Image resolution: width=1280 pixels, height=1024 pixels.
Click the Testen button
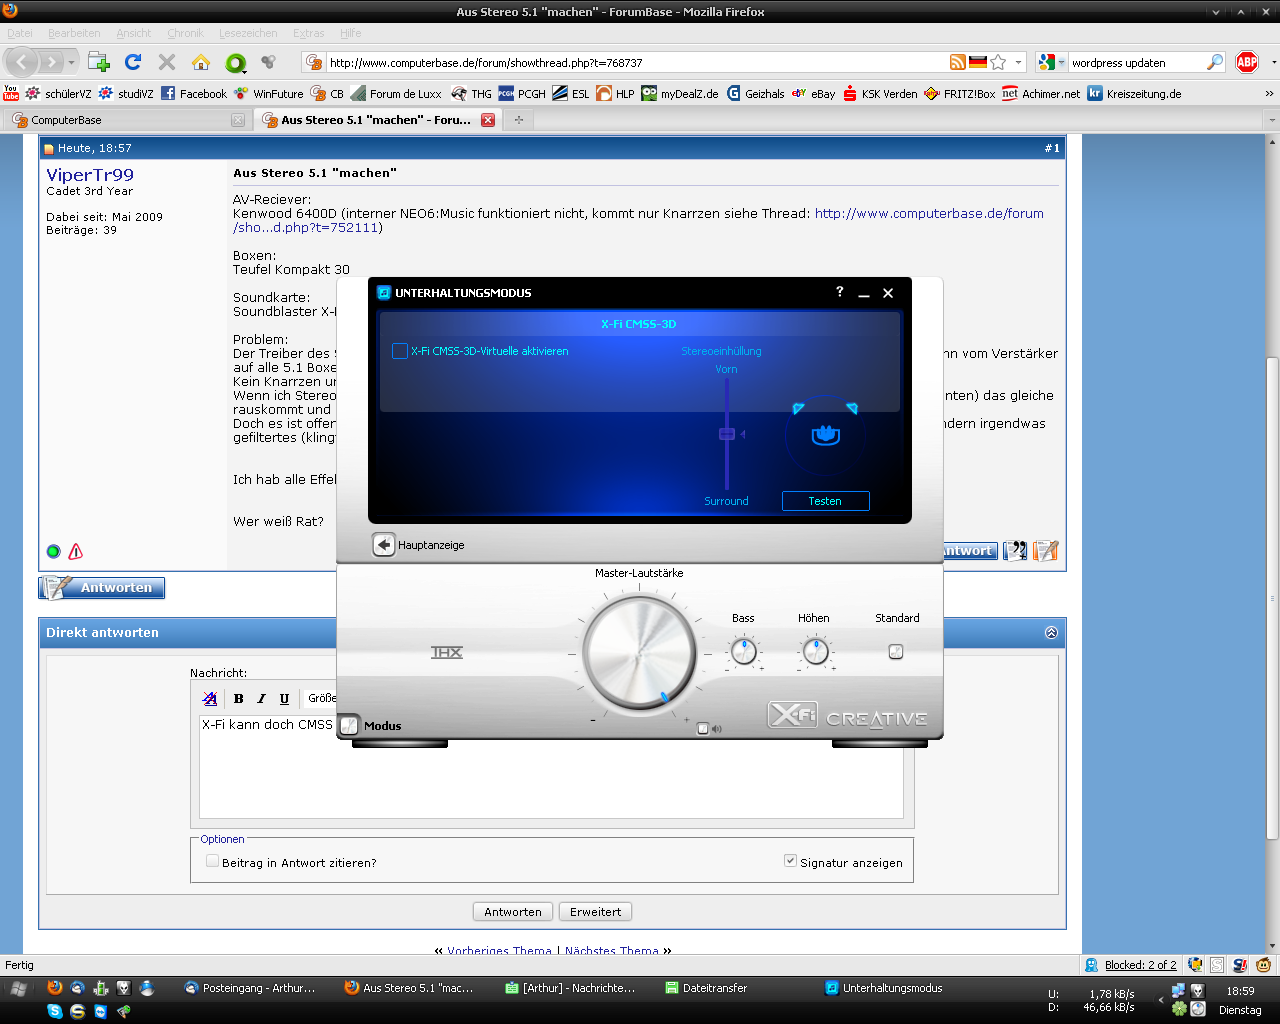click(x=825, y=501)
